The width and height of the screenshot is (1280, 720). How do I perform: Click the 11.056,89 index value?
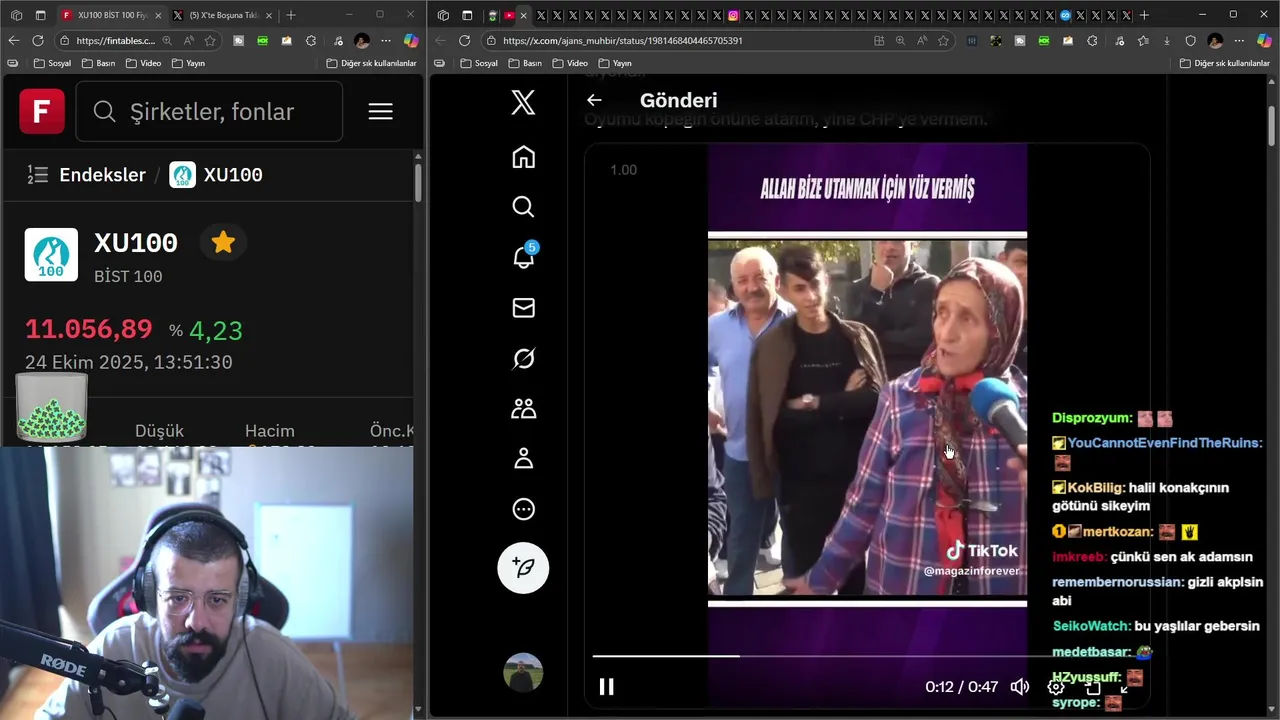tap(88, 329)
